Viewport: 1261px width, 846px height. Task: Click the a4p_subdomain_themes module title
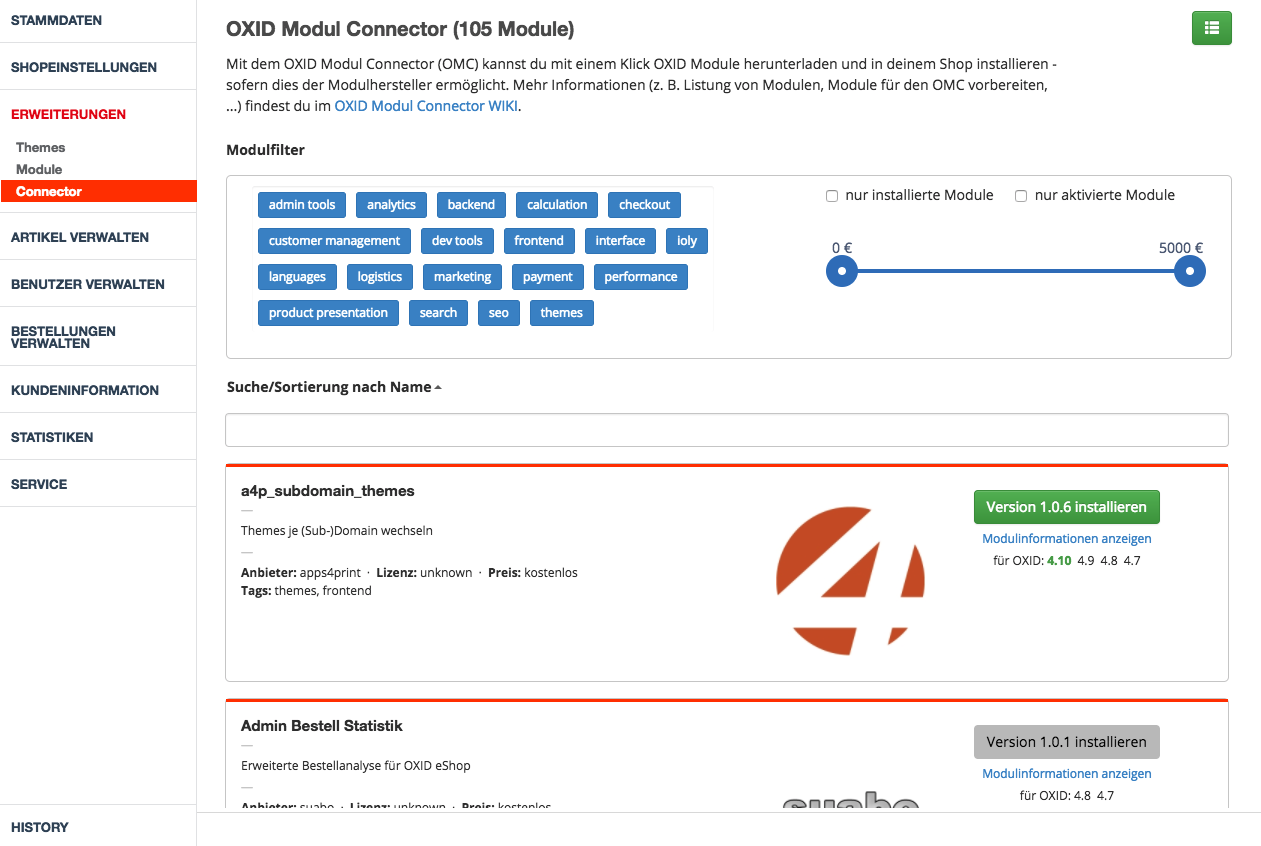coord(328,491)
